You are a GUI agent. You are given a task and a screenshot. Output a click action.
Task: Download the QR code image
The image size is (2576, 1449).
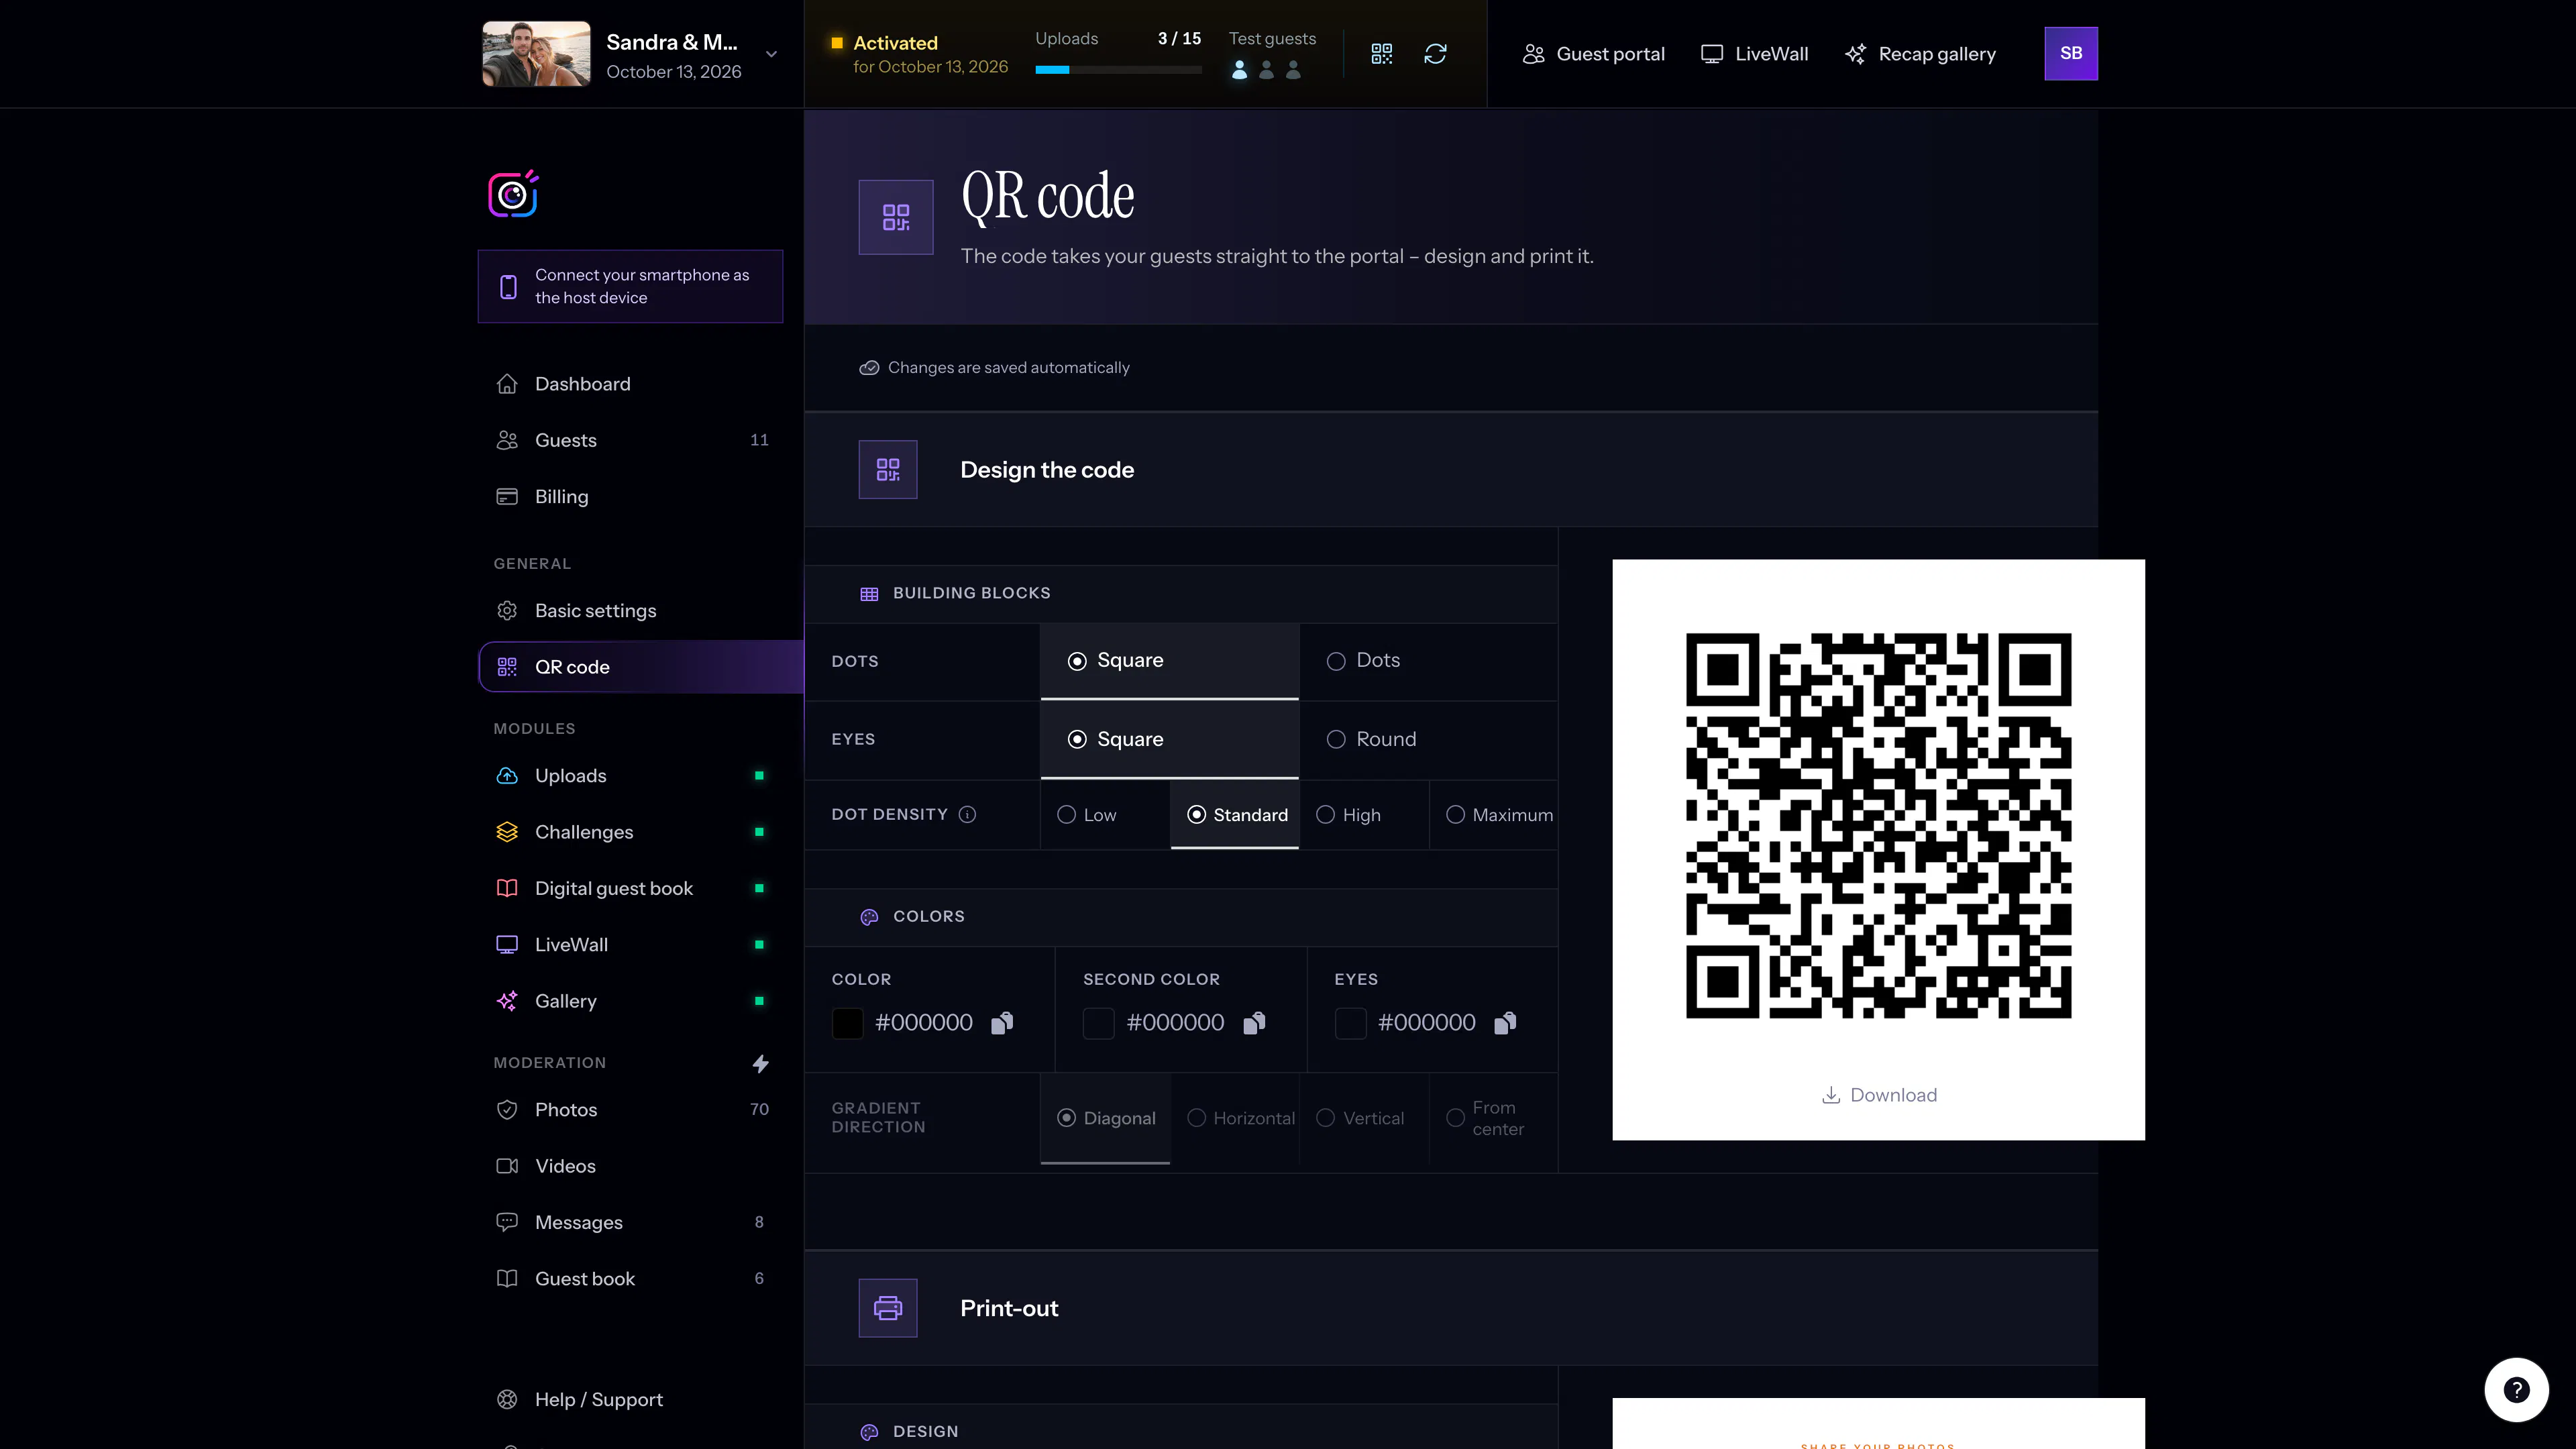click(1878, 1095)
